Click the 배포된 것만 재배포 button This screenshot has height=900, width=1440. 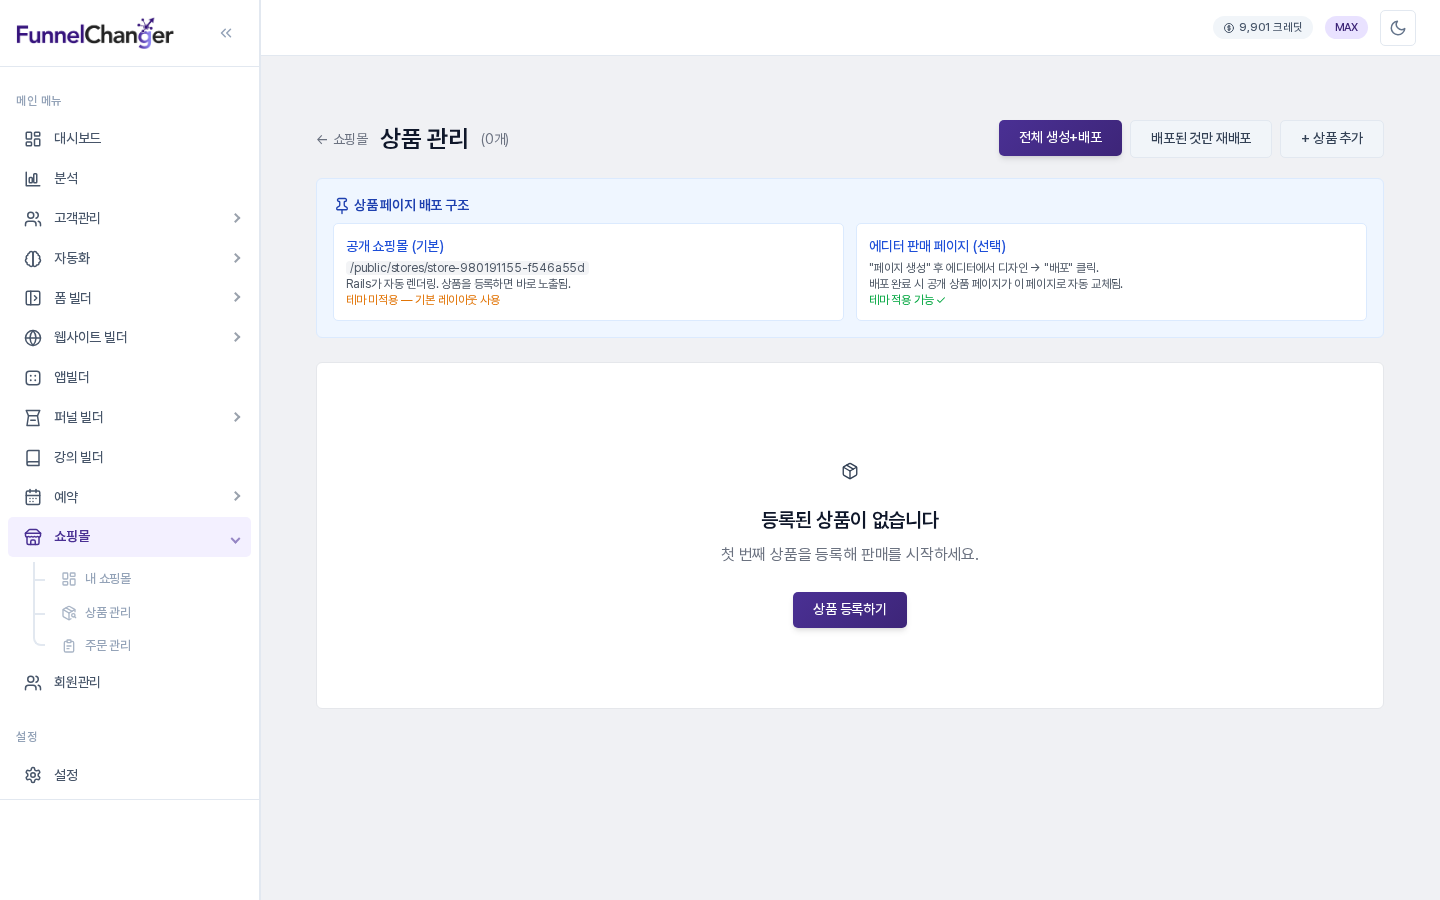(x=1201, y=139)
